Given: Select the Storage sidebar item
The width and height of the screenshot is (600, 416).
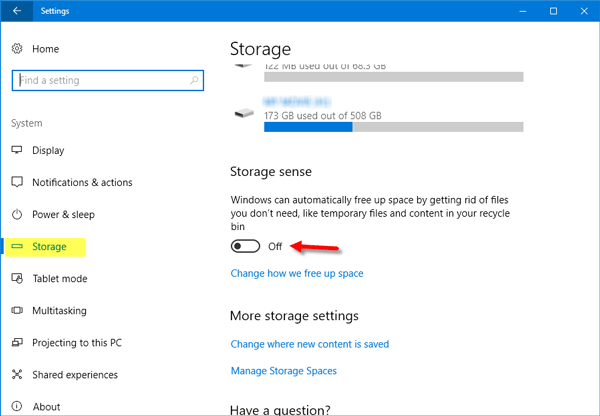Looking at the screenshot, I should click(45, 247).
